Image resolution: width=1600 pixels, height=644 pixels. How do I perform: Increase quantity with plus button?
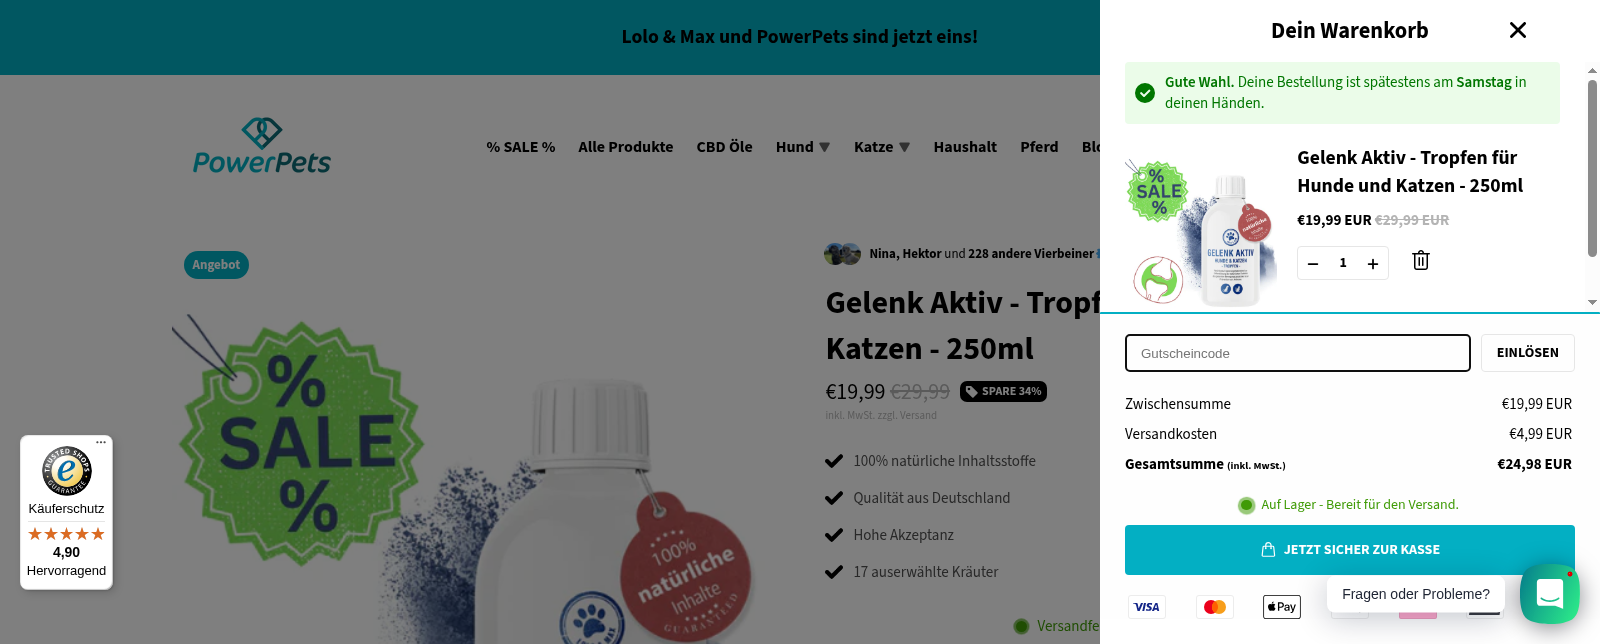tap(1373, 263)
